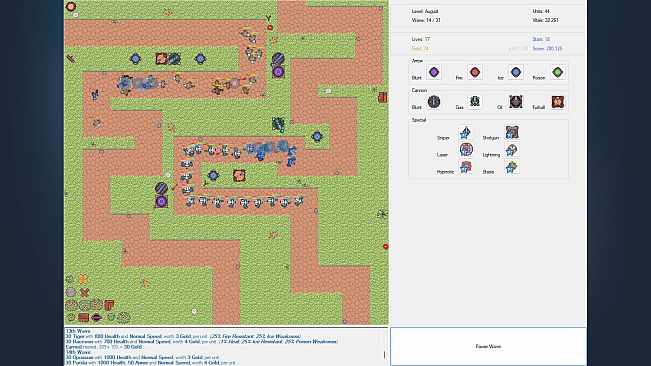Click the 'Wave: 14 / 31' counter
Viewport: 651px width, 366px height.
point(426,20)
